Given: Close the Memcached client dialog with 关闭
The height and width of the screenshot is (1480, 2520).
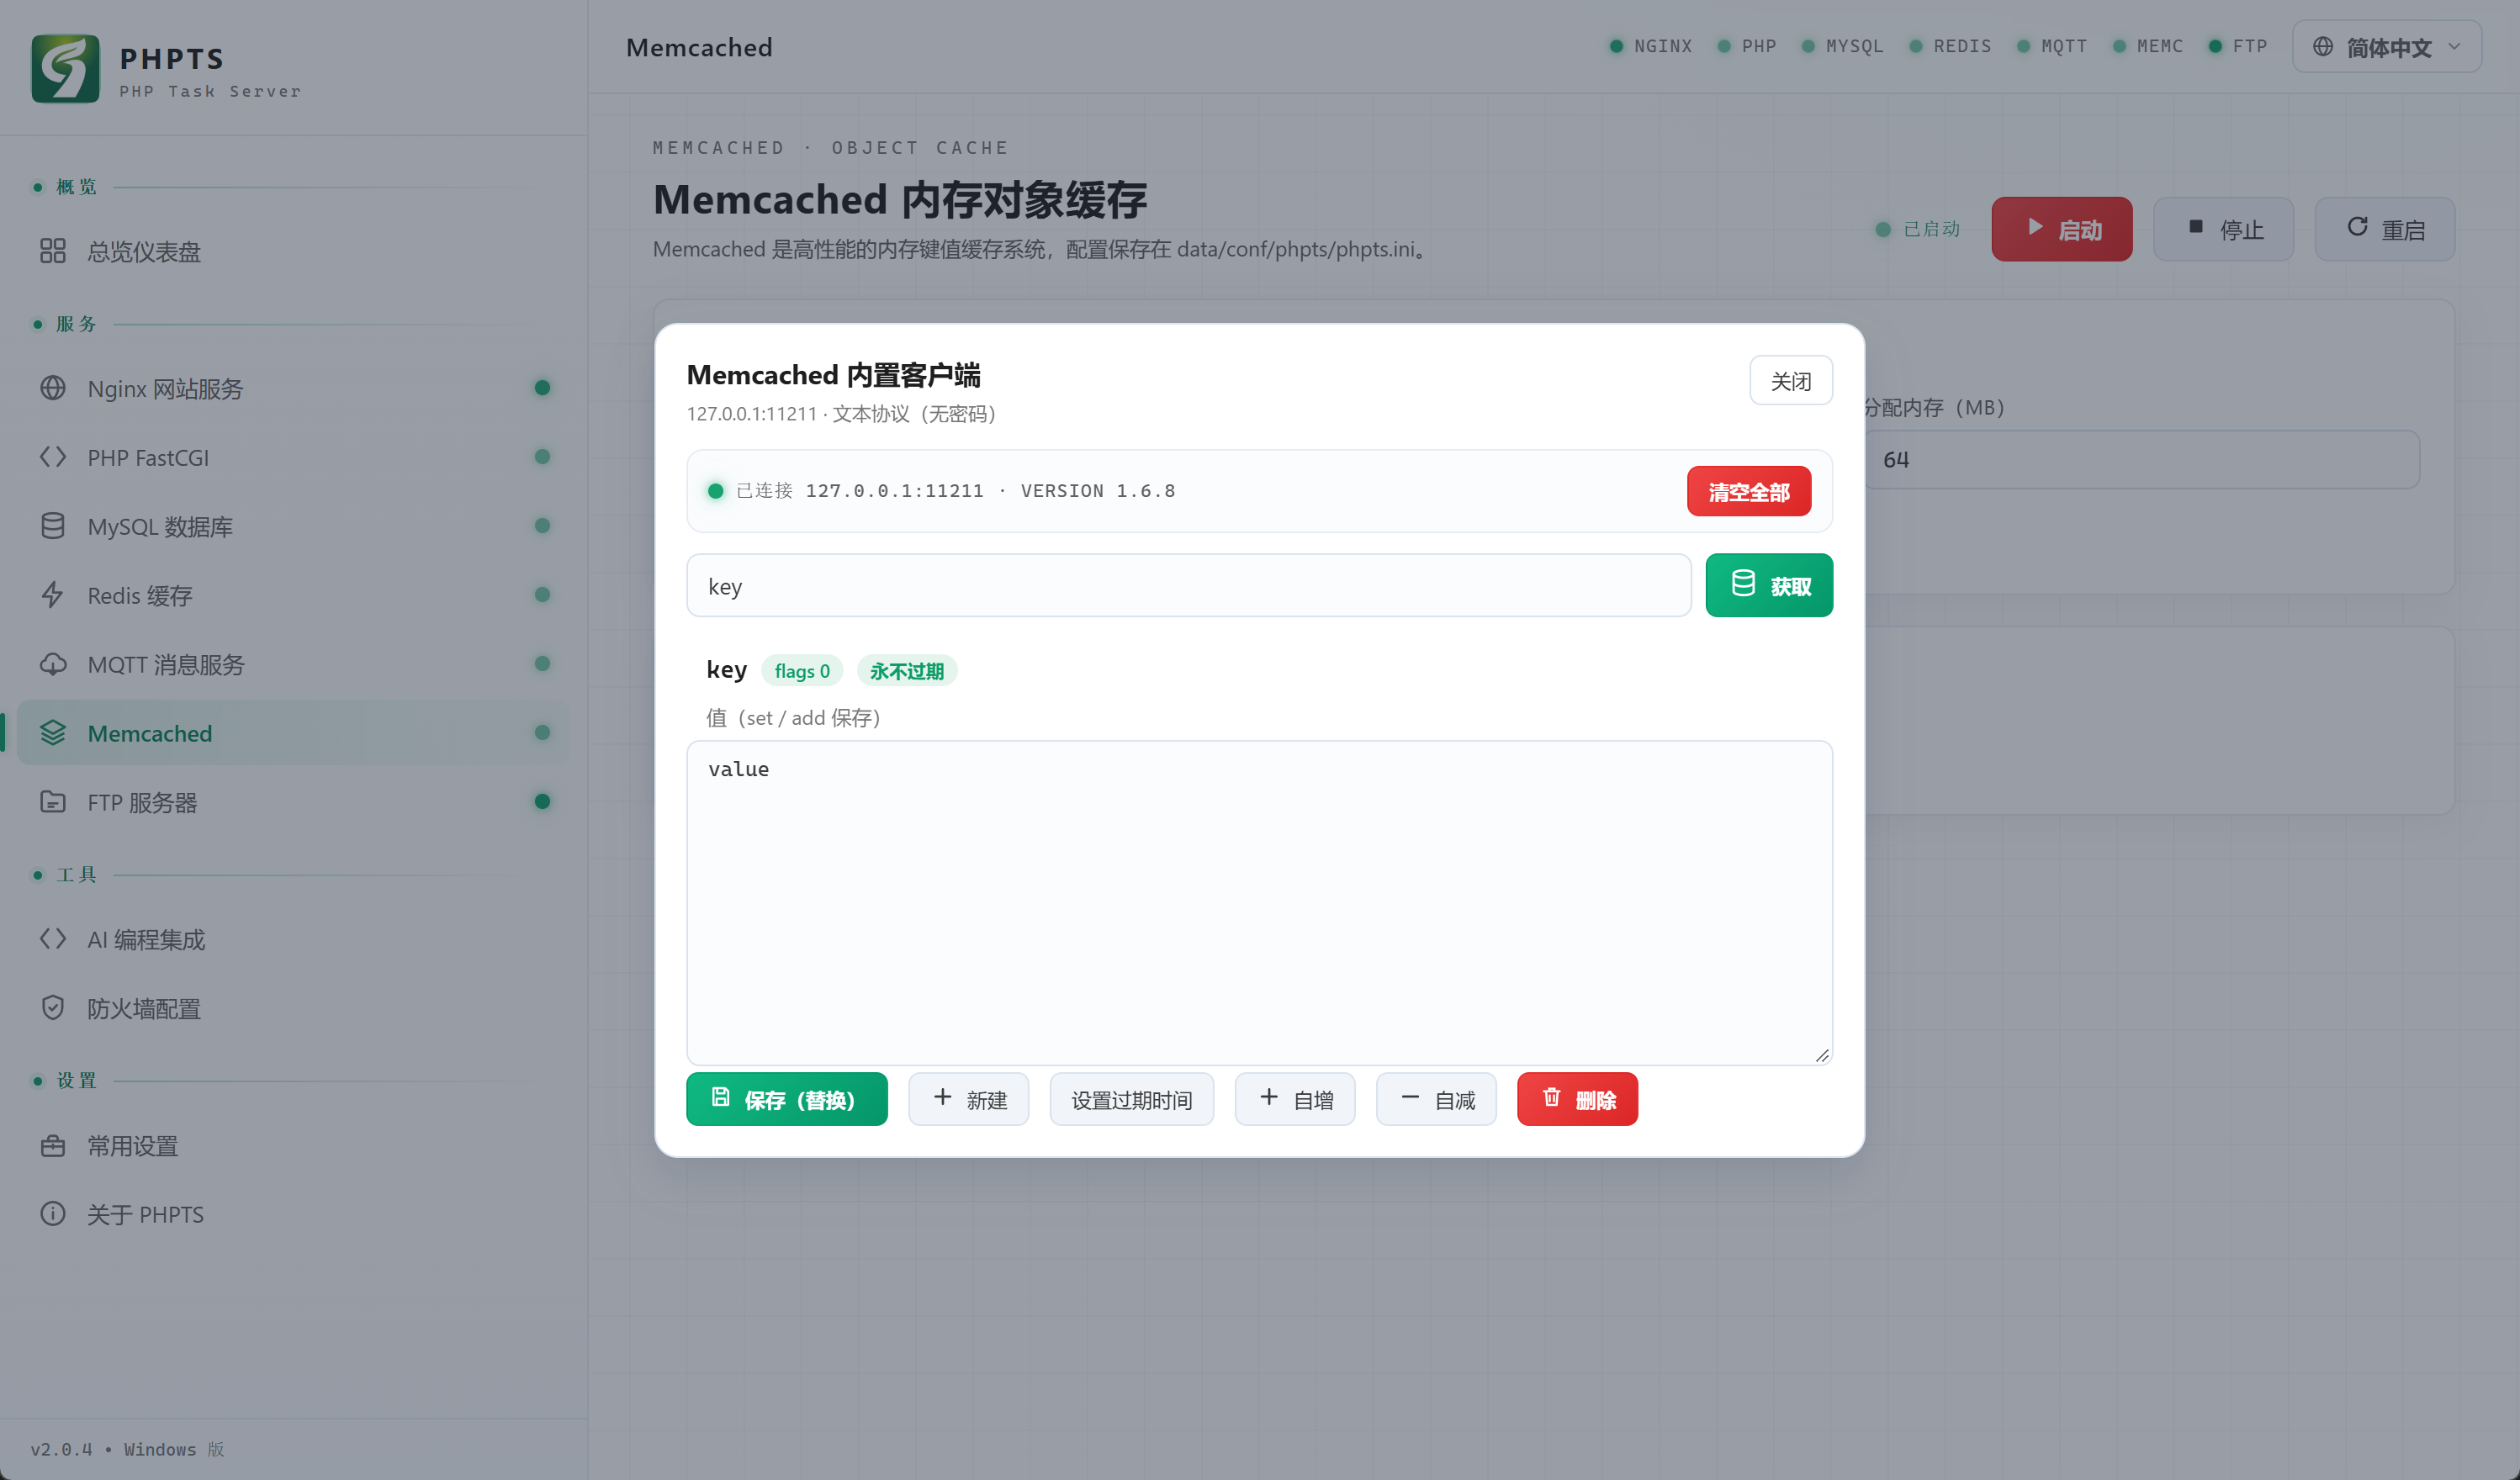Looking at the screenshot, I should [x=1790, y=381].
